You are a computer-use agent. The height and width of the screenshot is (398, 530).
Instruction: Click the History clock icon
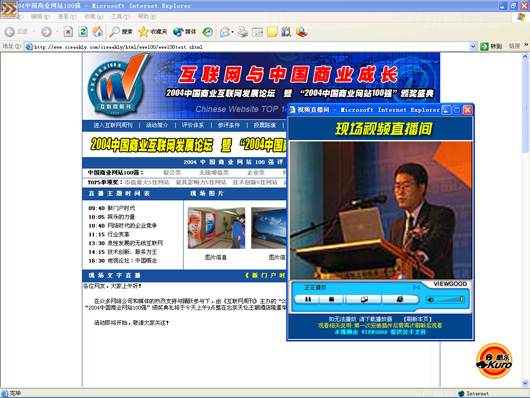(208, 32)
